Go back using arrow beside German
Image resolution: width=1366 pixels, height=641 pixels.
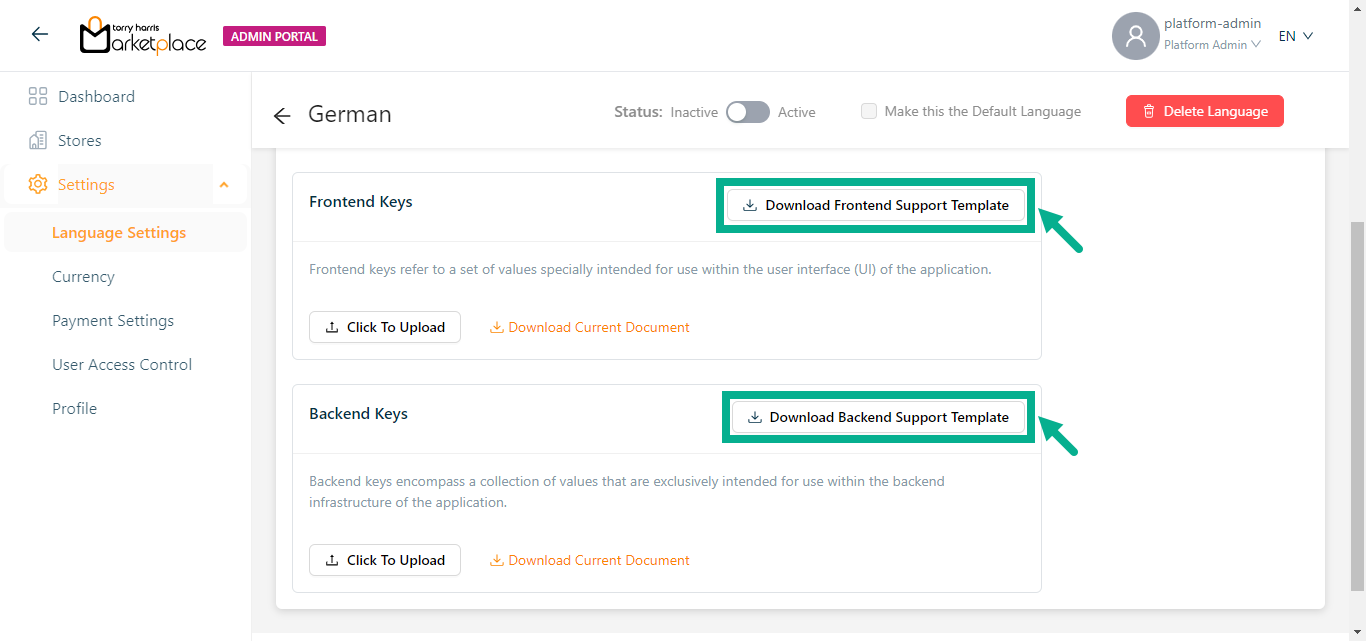pos(282,116)
